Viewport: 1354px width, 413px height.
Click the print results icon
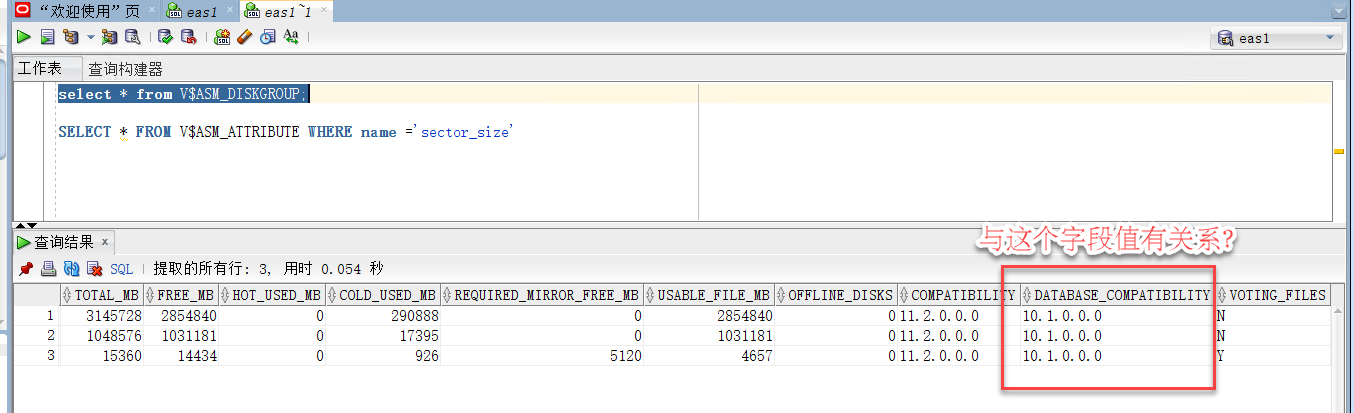48,269
